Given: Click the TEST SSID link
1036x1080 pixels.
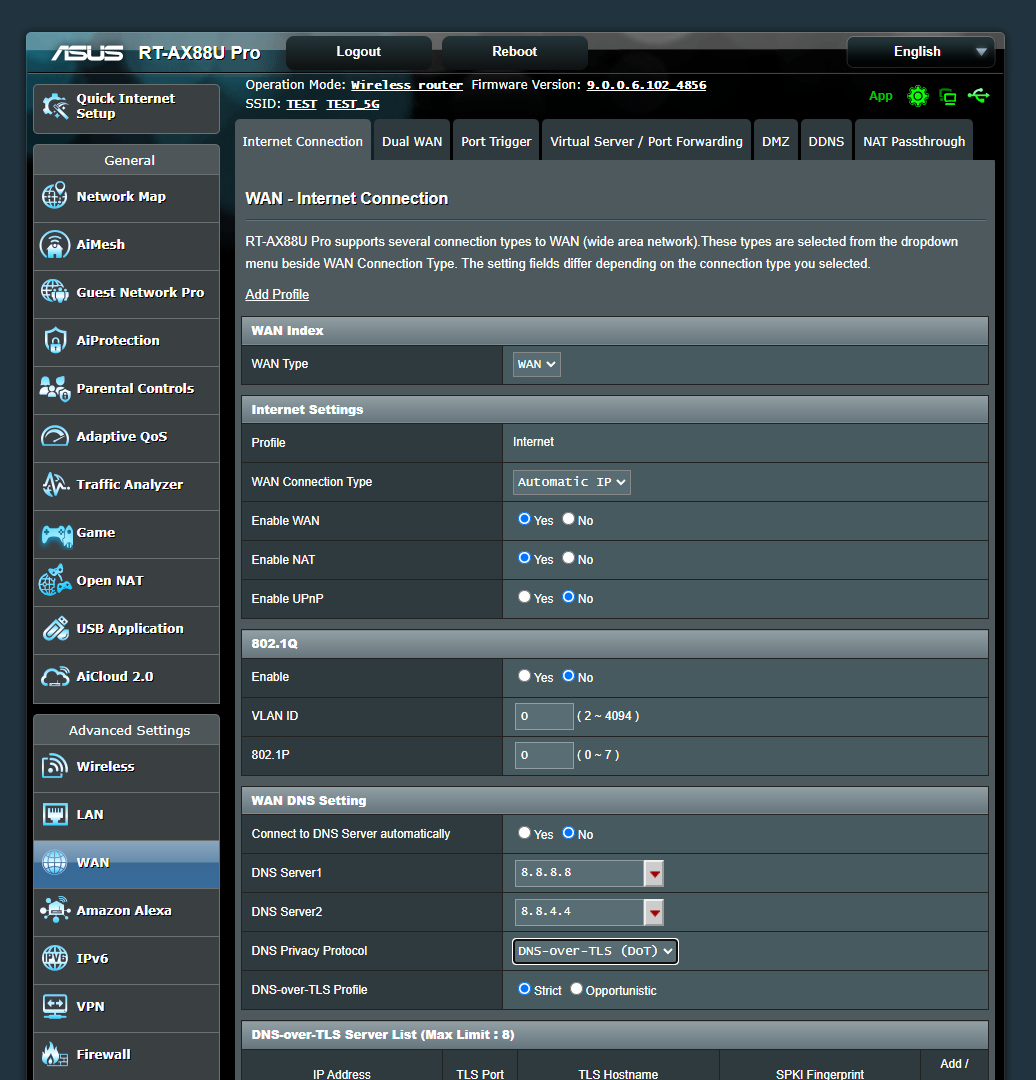Looking at the screenshot, I should (x=301, y=104).
